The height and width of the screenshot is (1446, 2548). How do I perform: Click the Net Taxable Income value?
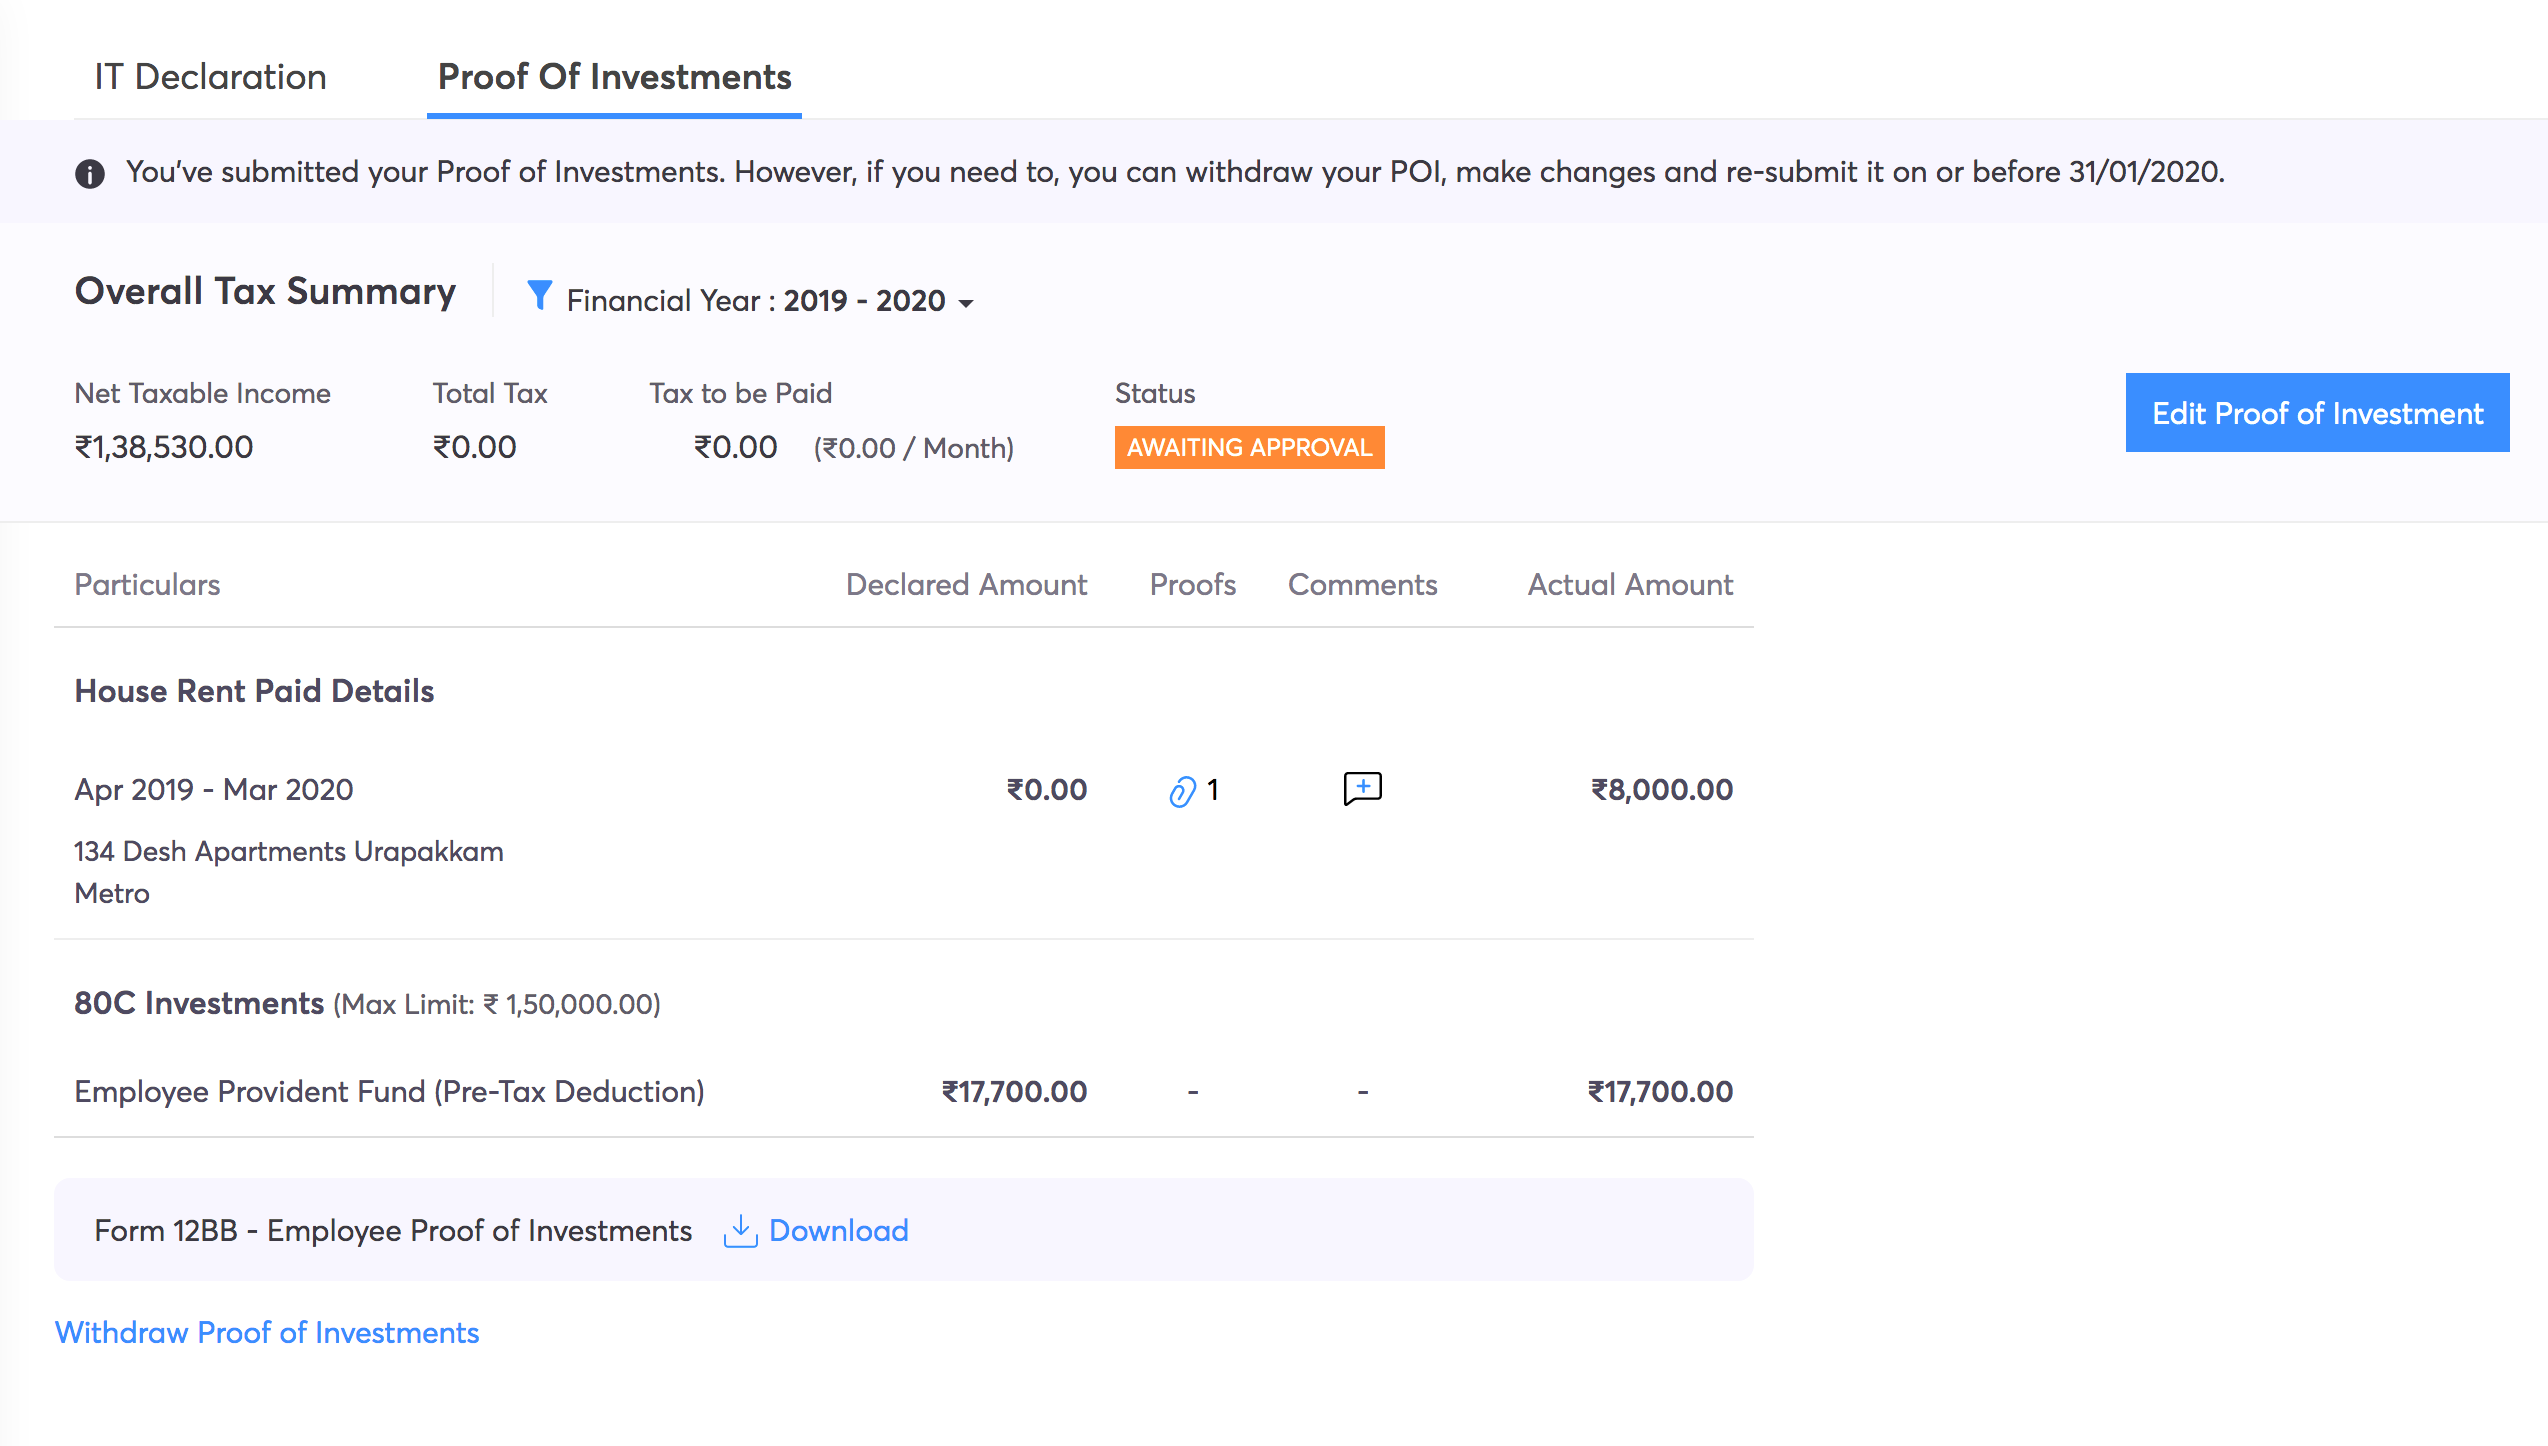[163, 446]
